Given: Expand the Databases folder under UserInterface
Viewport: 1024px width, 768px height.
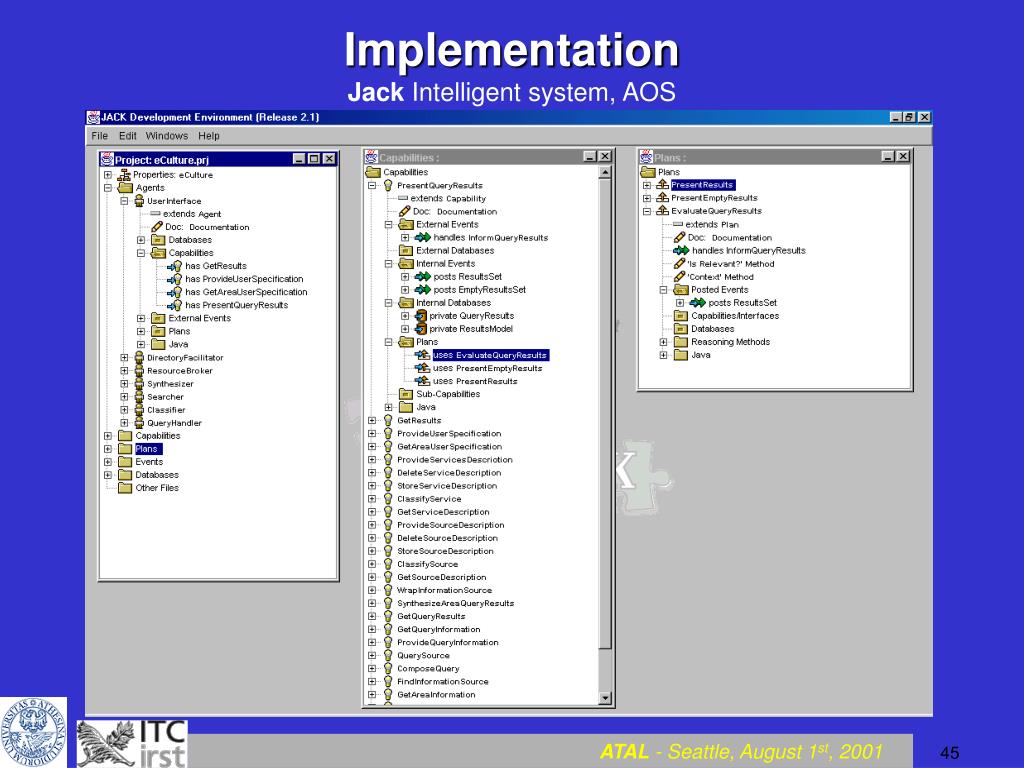Looking at the screenshot, I should (x=140, y=240).
